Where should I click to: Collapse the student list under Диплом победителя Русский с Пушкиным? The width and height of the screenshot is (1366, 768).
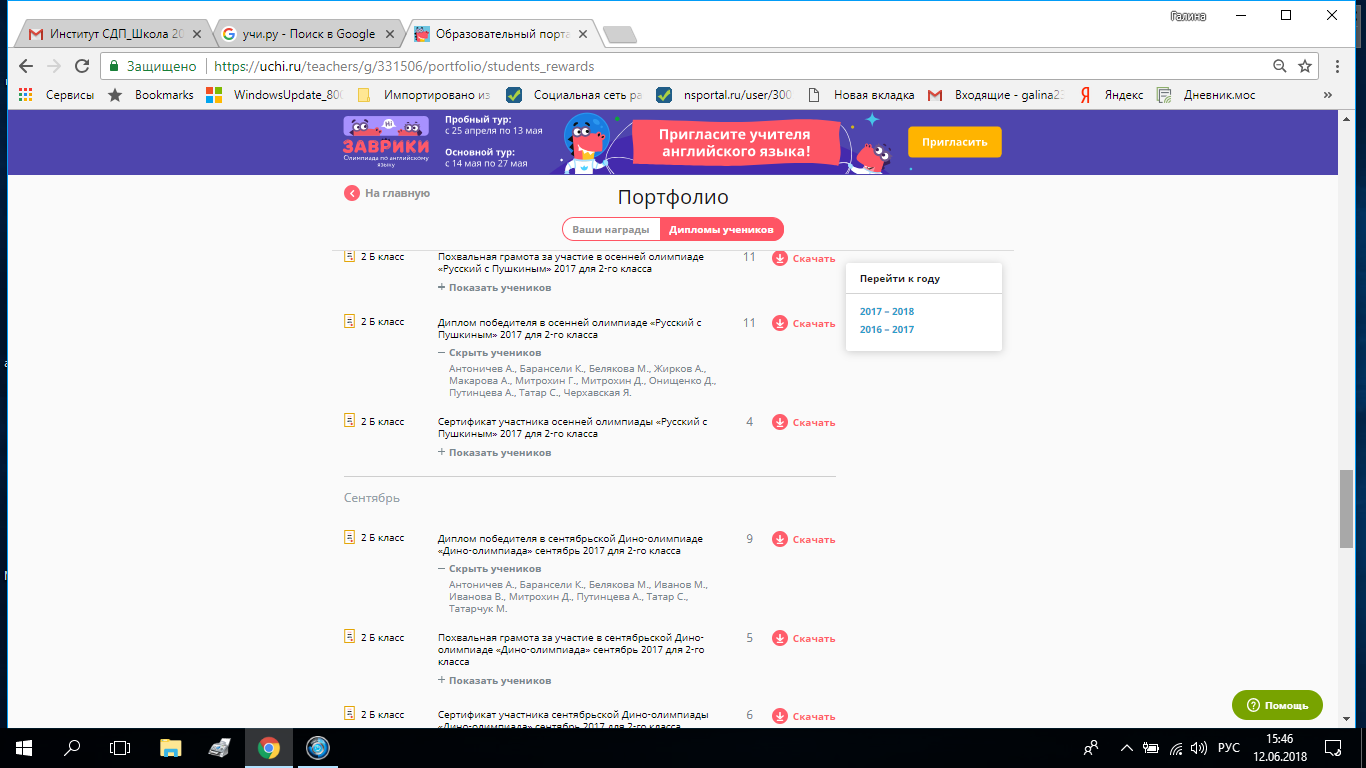(490, 353)
